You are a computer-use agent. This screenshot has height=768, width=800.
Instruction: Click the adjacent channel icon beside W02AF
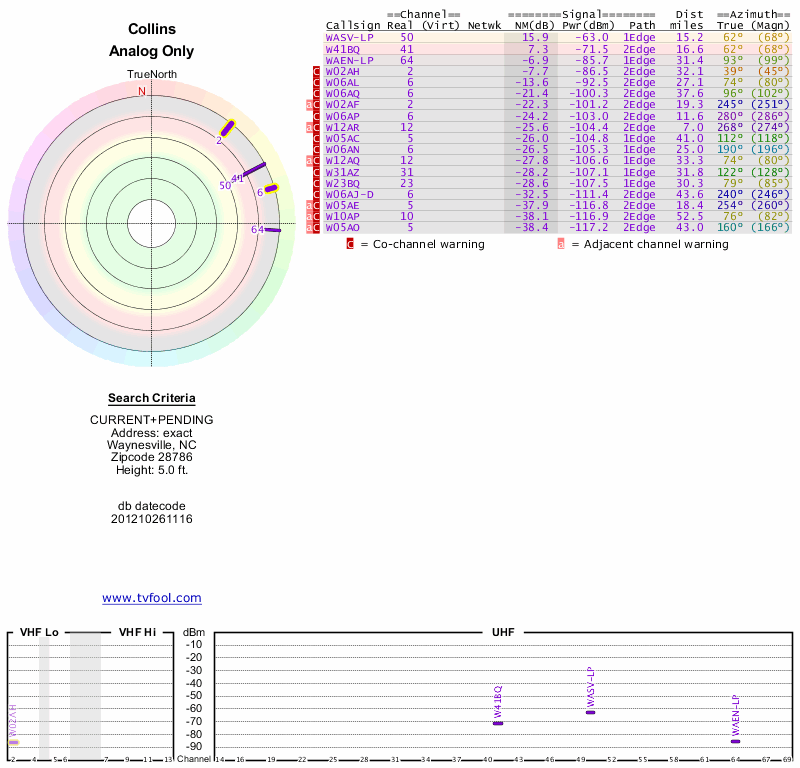(309, 105)
